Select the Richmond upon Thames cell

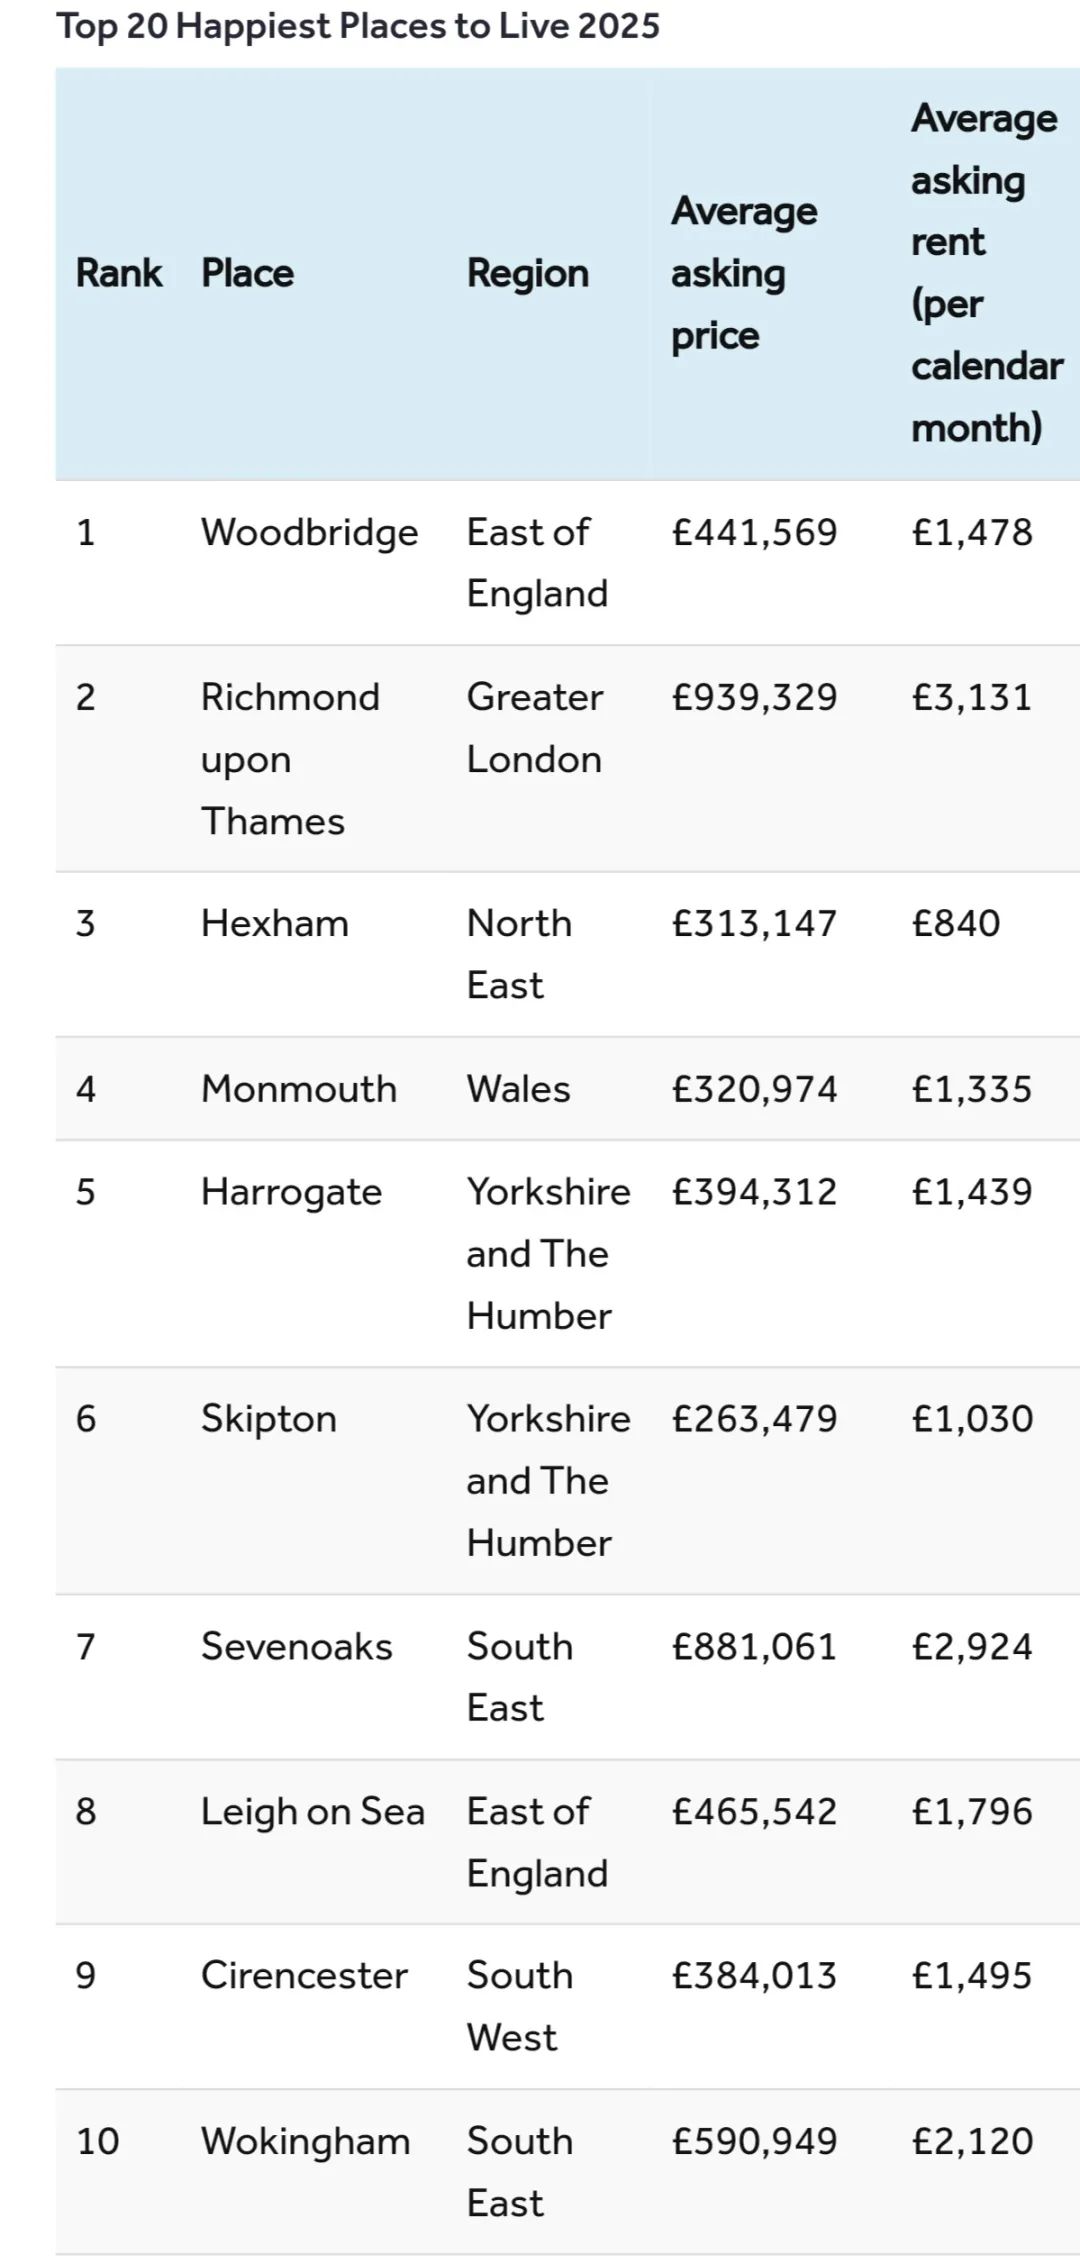click(x=290, y=759)
